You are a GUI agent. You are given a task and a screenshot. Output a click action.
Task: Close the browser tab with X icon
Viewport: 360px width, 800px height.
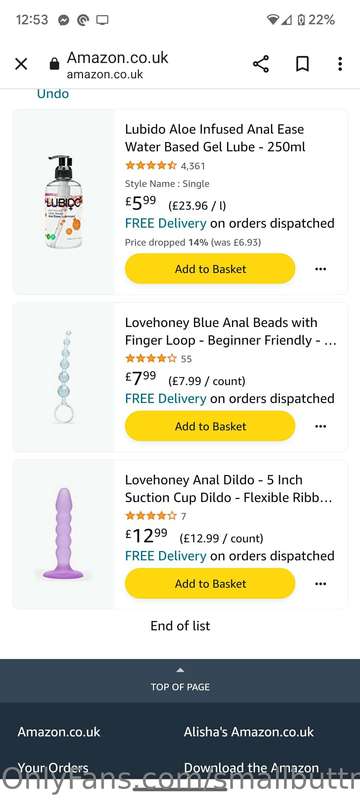(21, 64)
